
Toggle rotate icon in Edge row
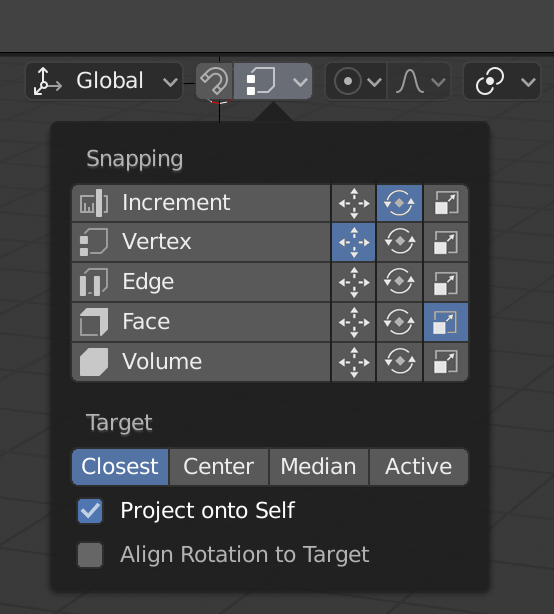pos(399,282)
